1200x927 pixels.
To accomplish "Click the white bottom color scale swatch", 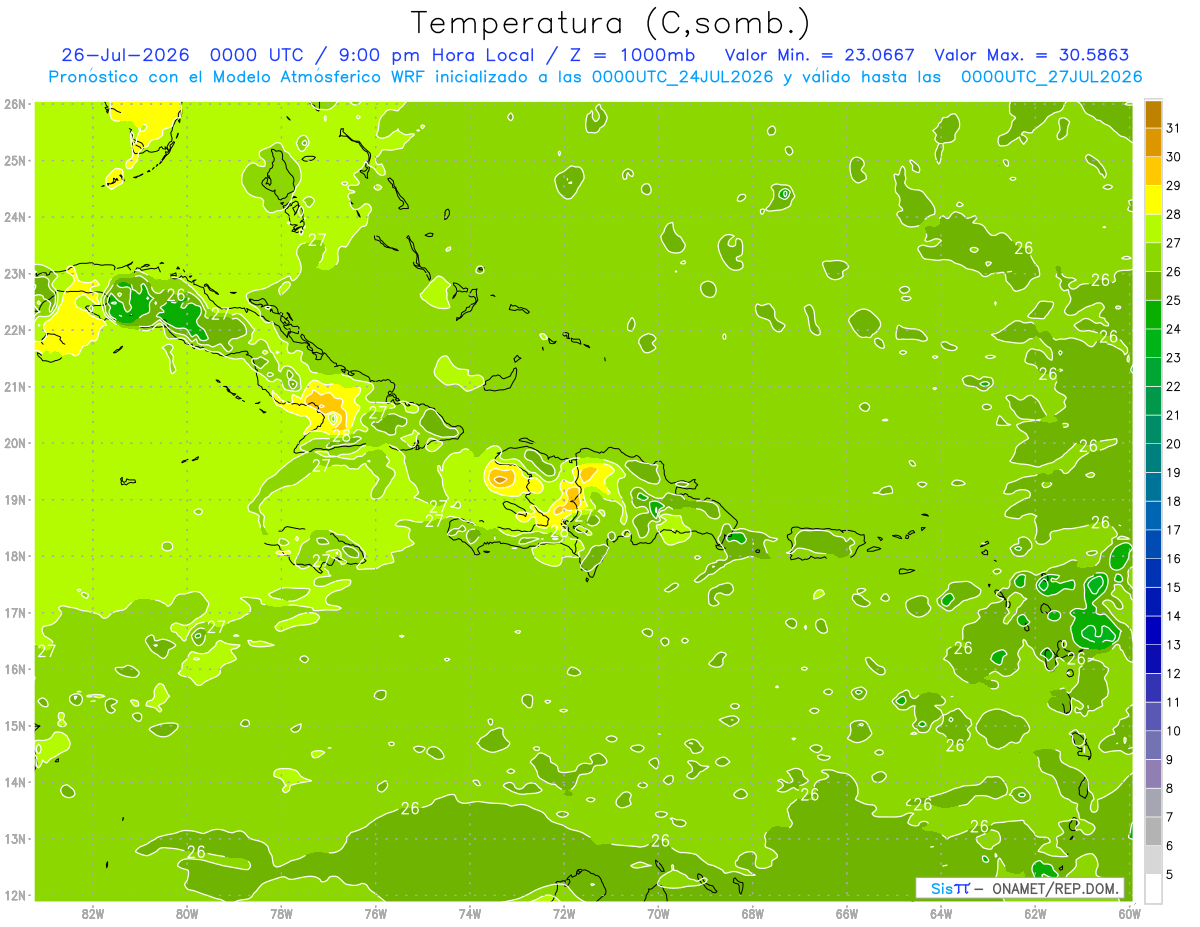I will (x=1153, y=889).
